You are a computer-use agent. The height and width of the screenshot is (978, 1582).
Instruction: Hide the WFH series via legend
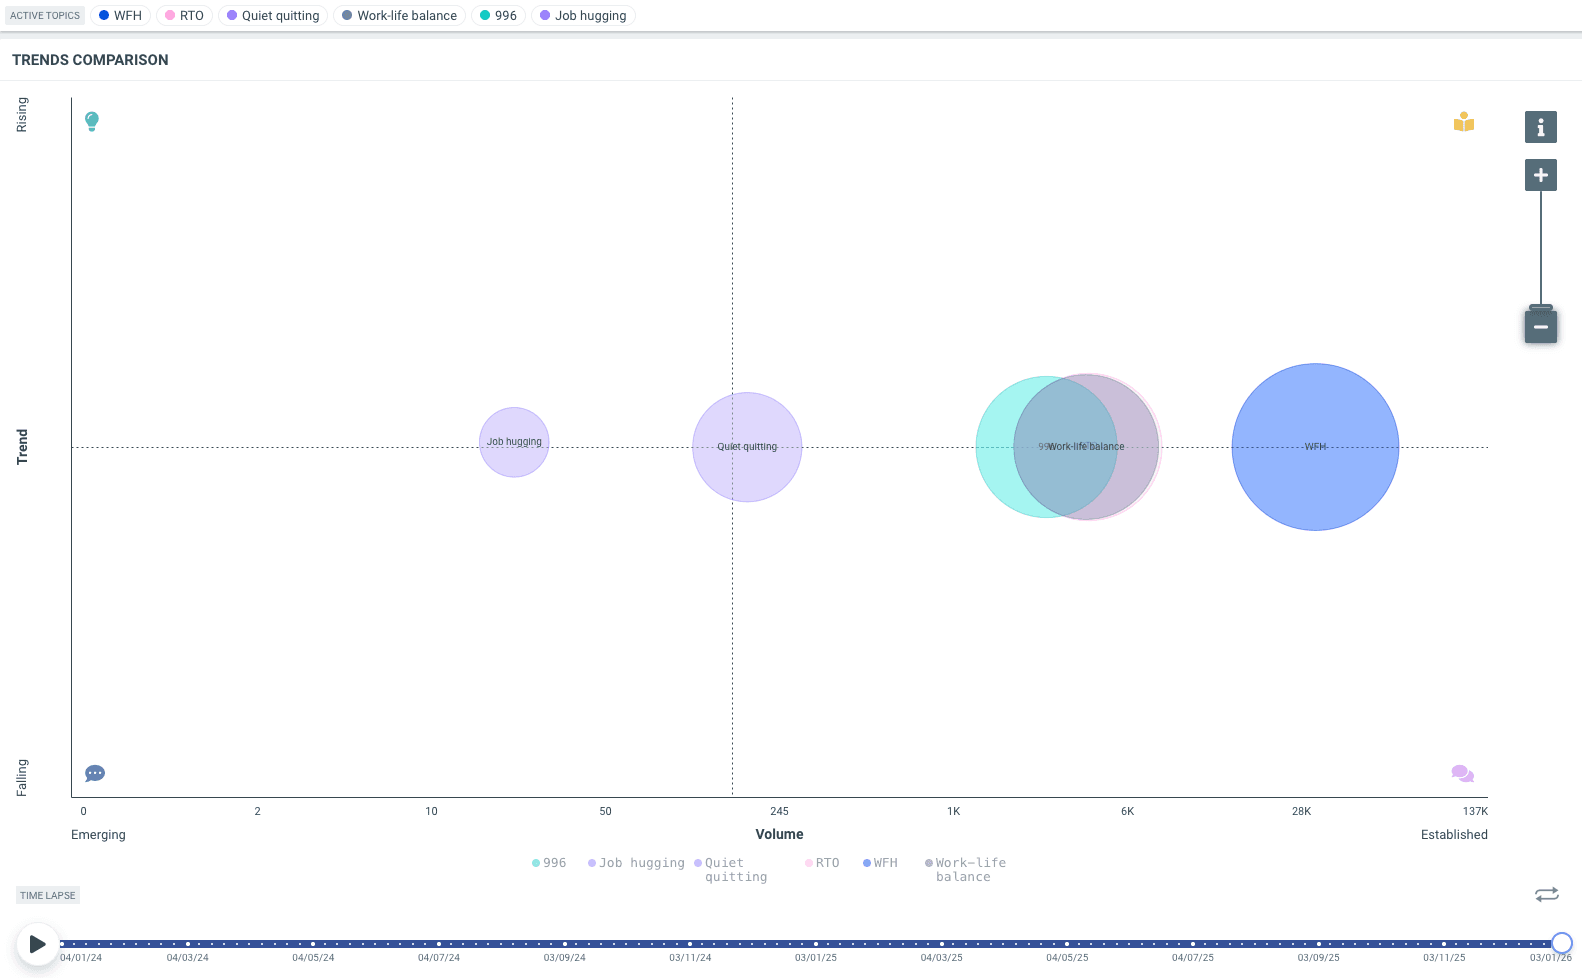880,863
